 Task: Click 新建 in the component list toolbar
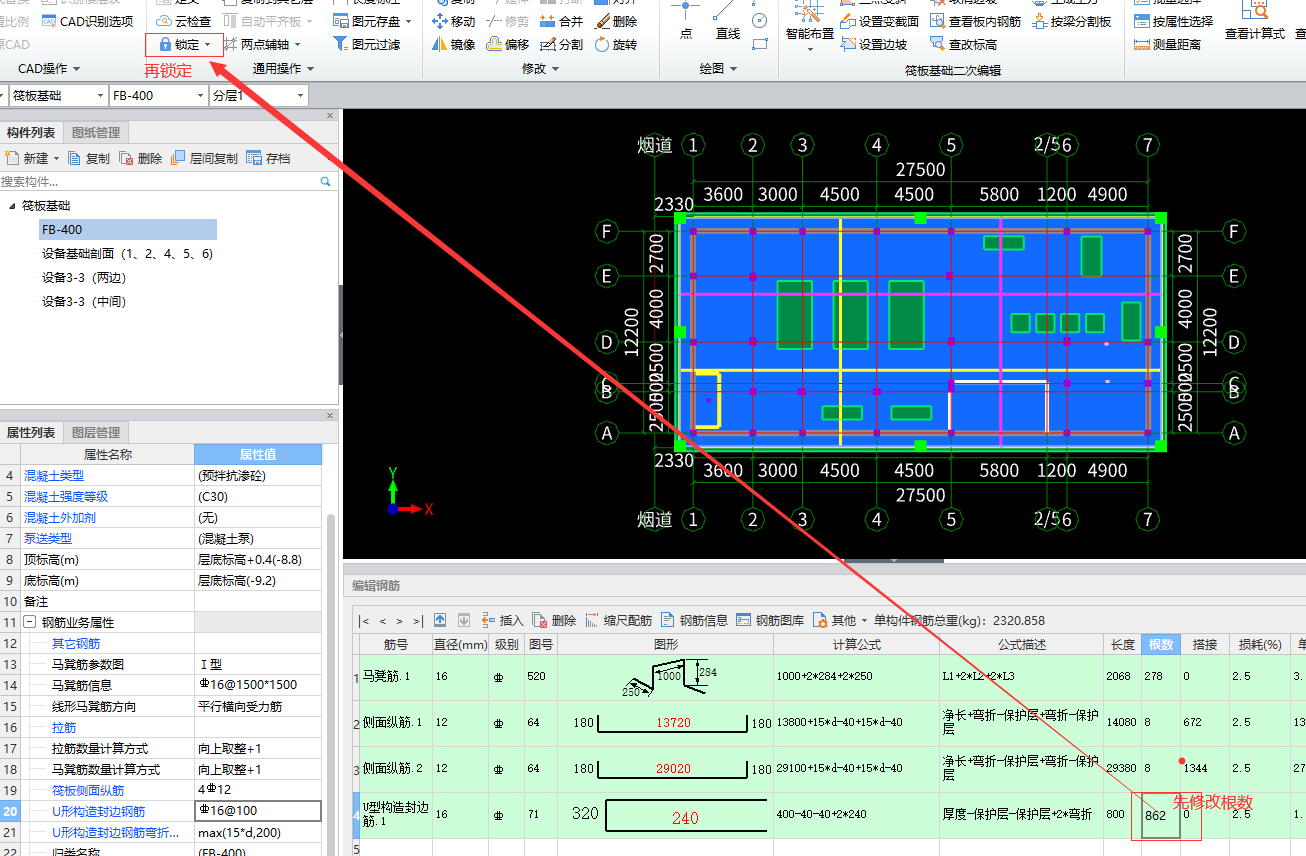pos(32,158)
